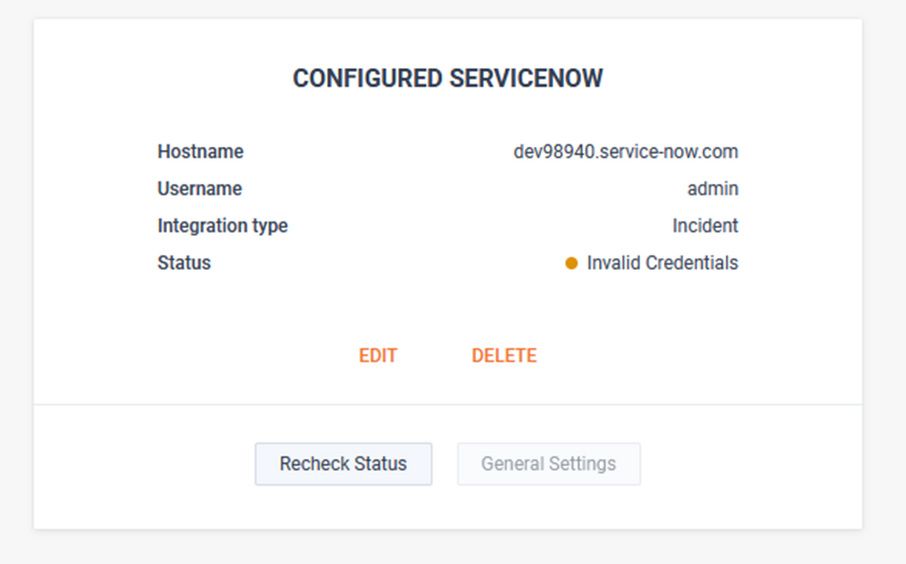Click the DELETE link
This screenshot has width=906, height=564.
click(504, 355)
